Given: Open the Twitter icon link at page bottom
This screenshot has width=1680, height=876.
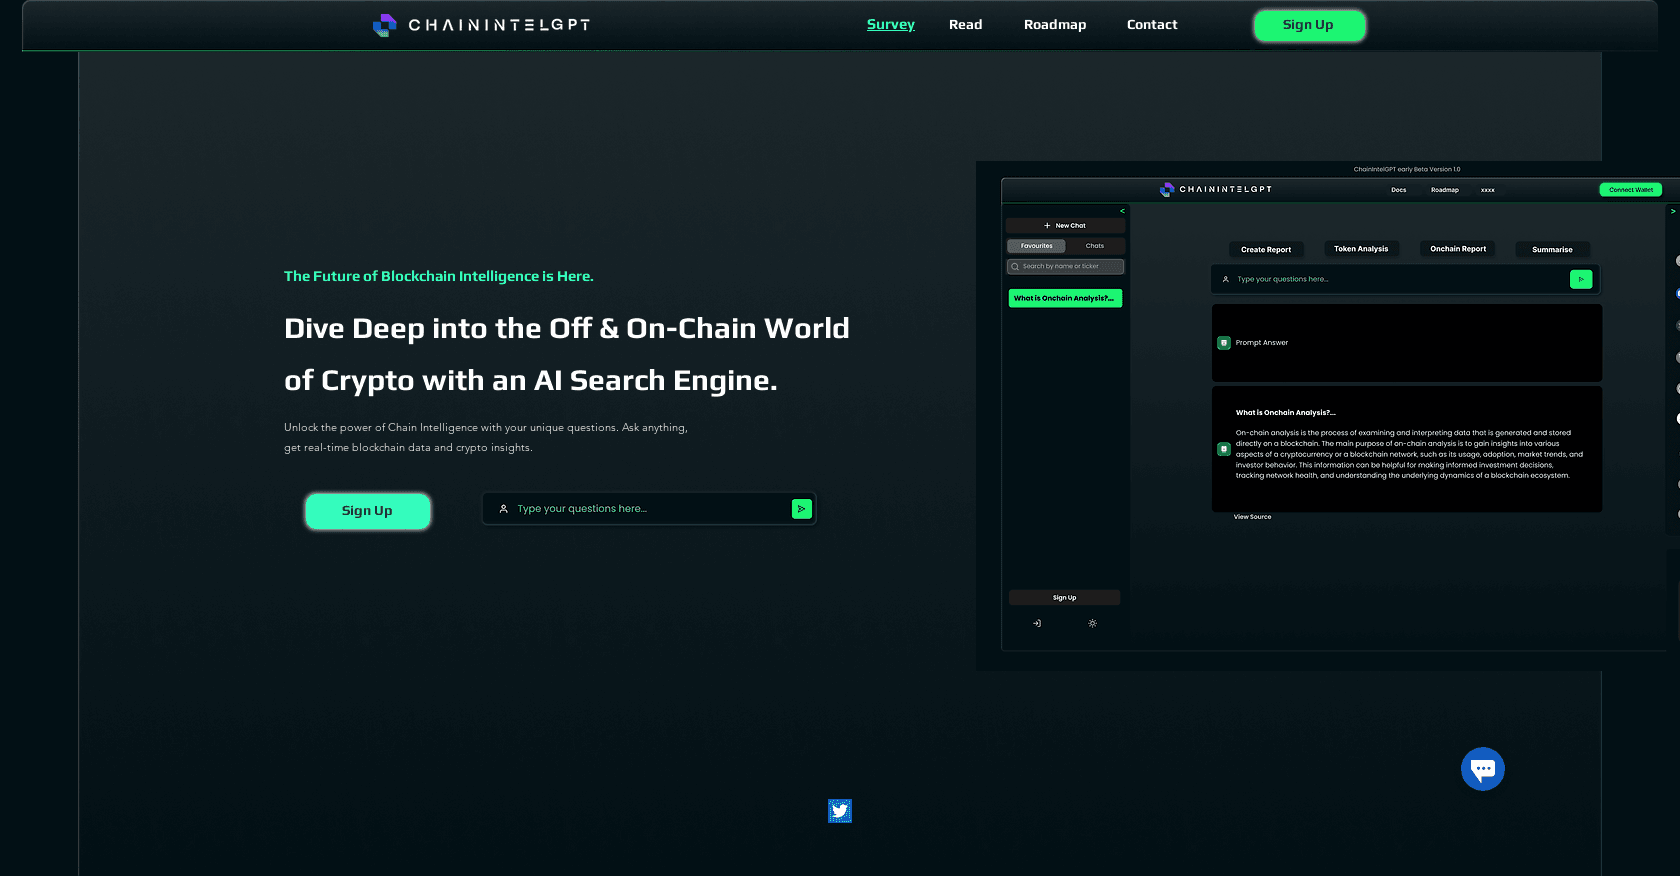Looking at the screenshot, I should 840,811.
